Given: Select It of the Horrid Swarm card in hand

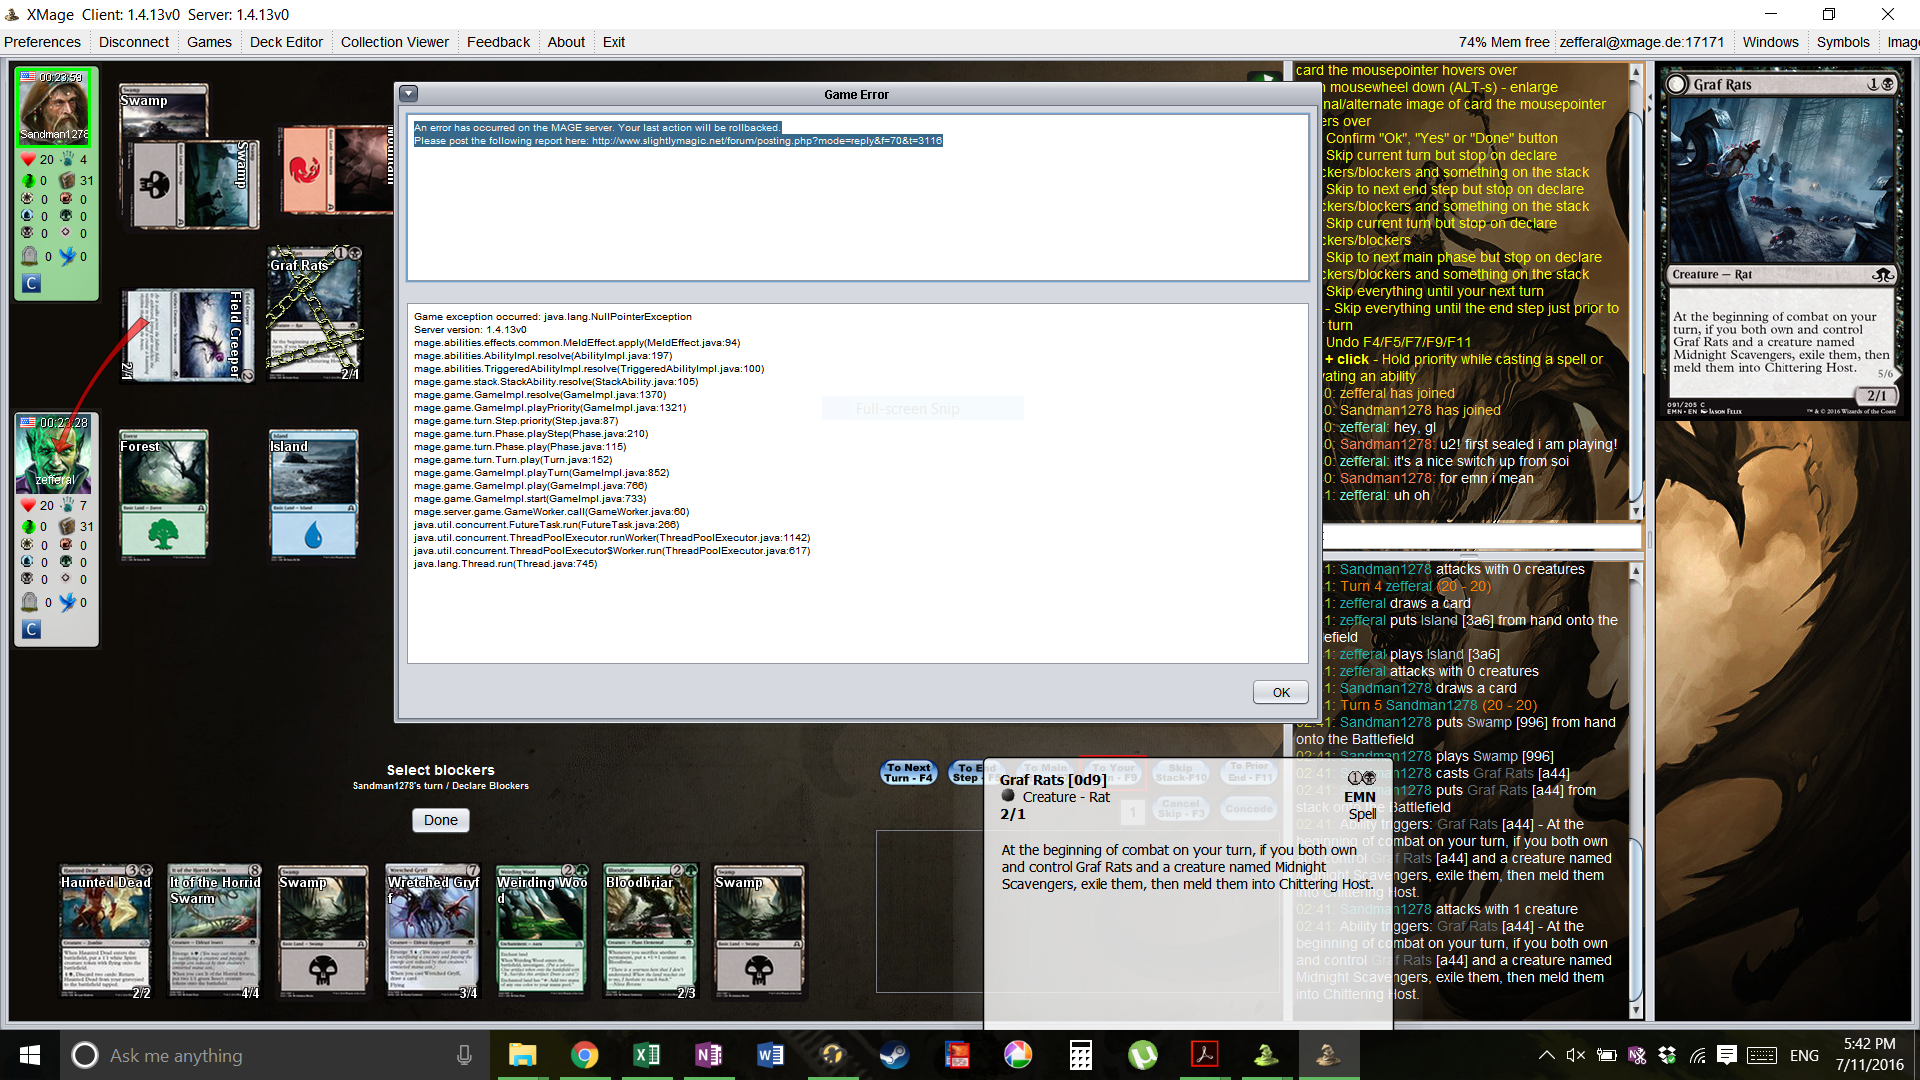Looking at the screenshot, I should coord(215,932).
